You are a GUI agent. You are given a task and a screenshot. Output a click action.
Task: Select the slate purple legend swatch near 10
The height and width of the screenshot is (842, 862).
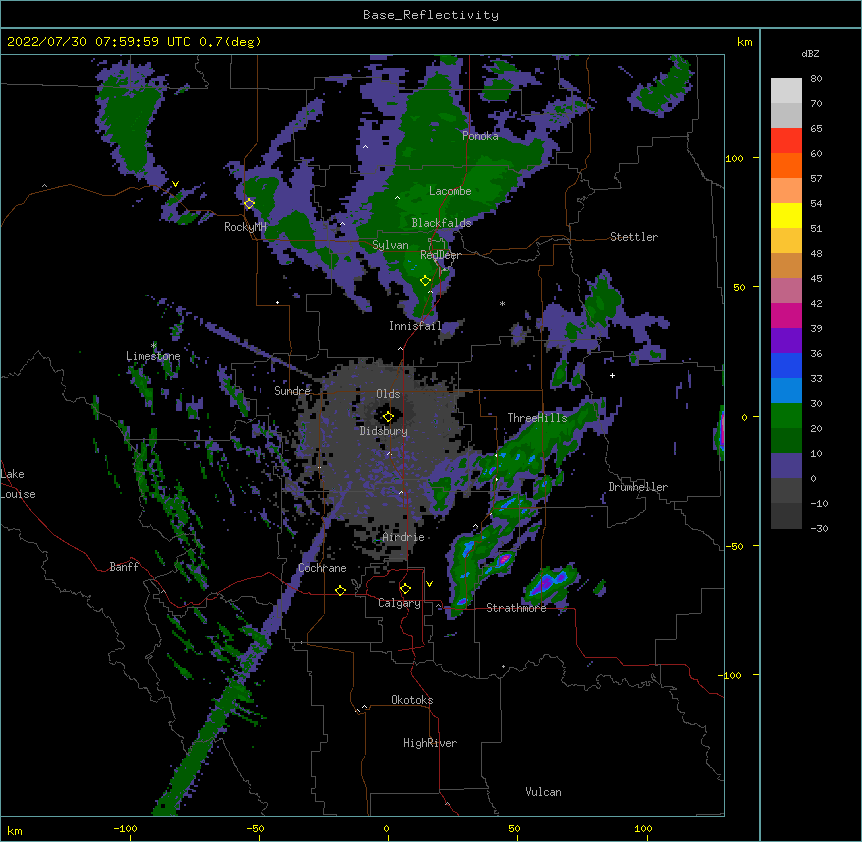click(786, 466)
